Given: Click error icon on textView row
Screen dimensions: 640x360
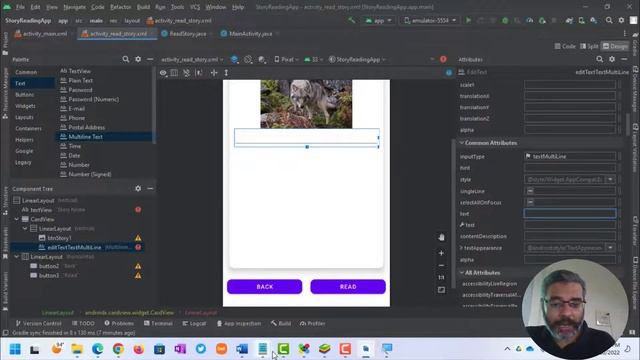Looking at the screenshot, I should point(138,209).
